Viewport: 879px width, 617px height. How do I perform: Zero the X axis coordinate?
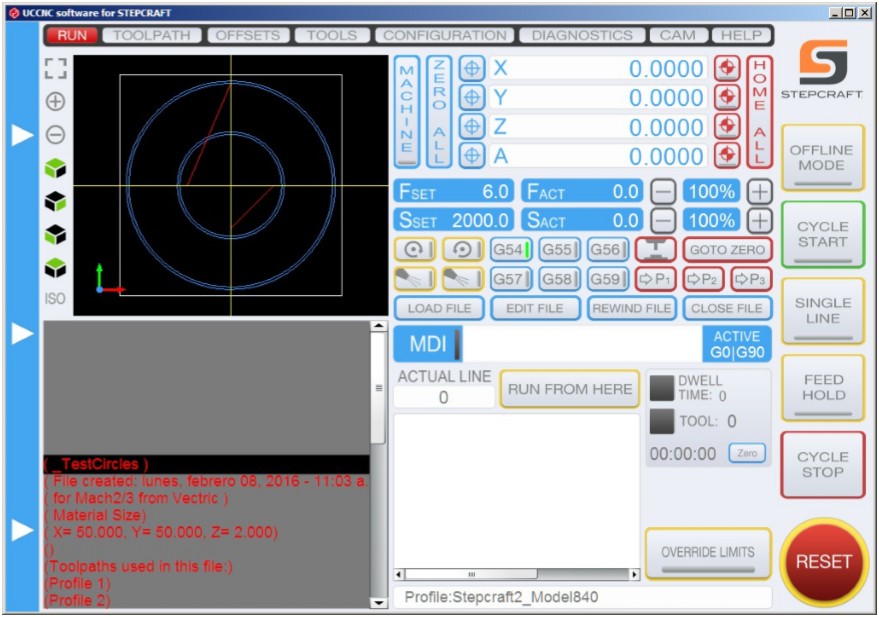[472, 68]
